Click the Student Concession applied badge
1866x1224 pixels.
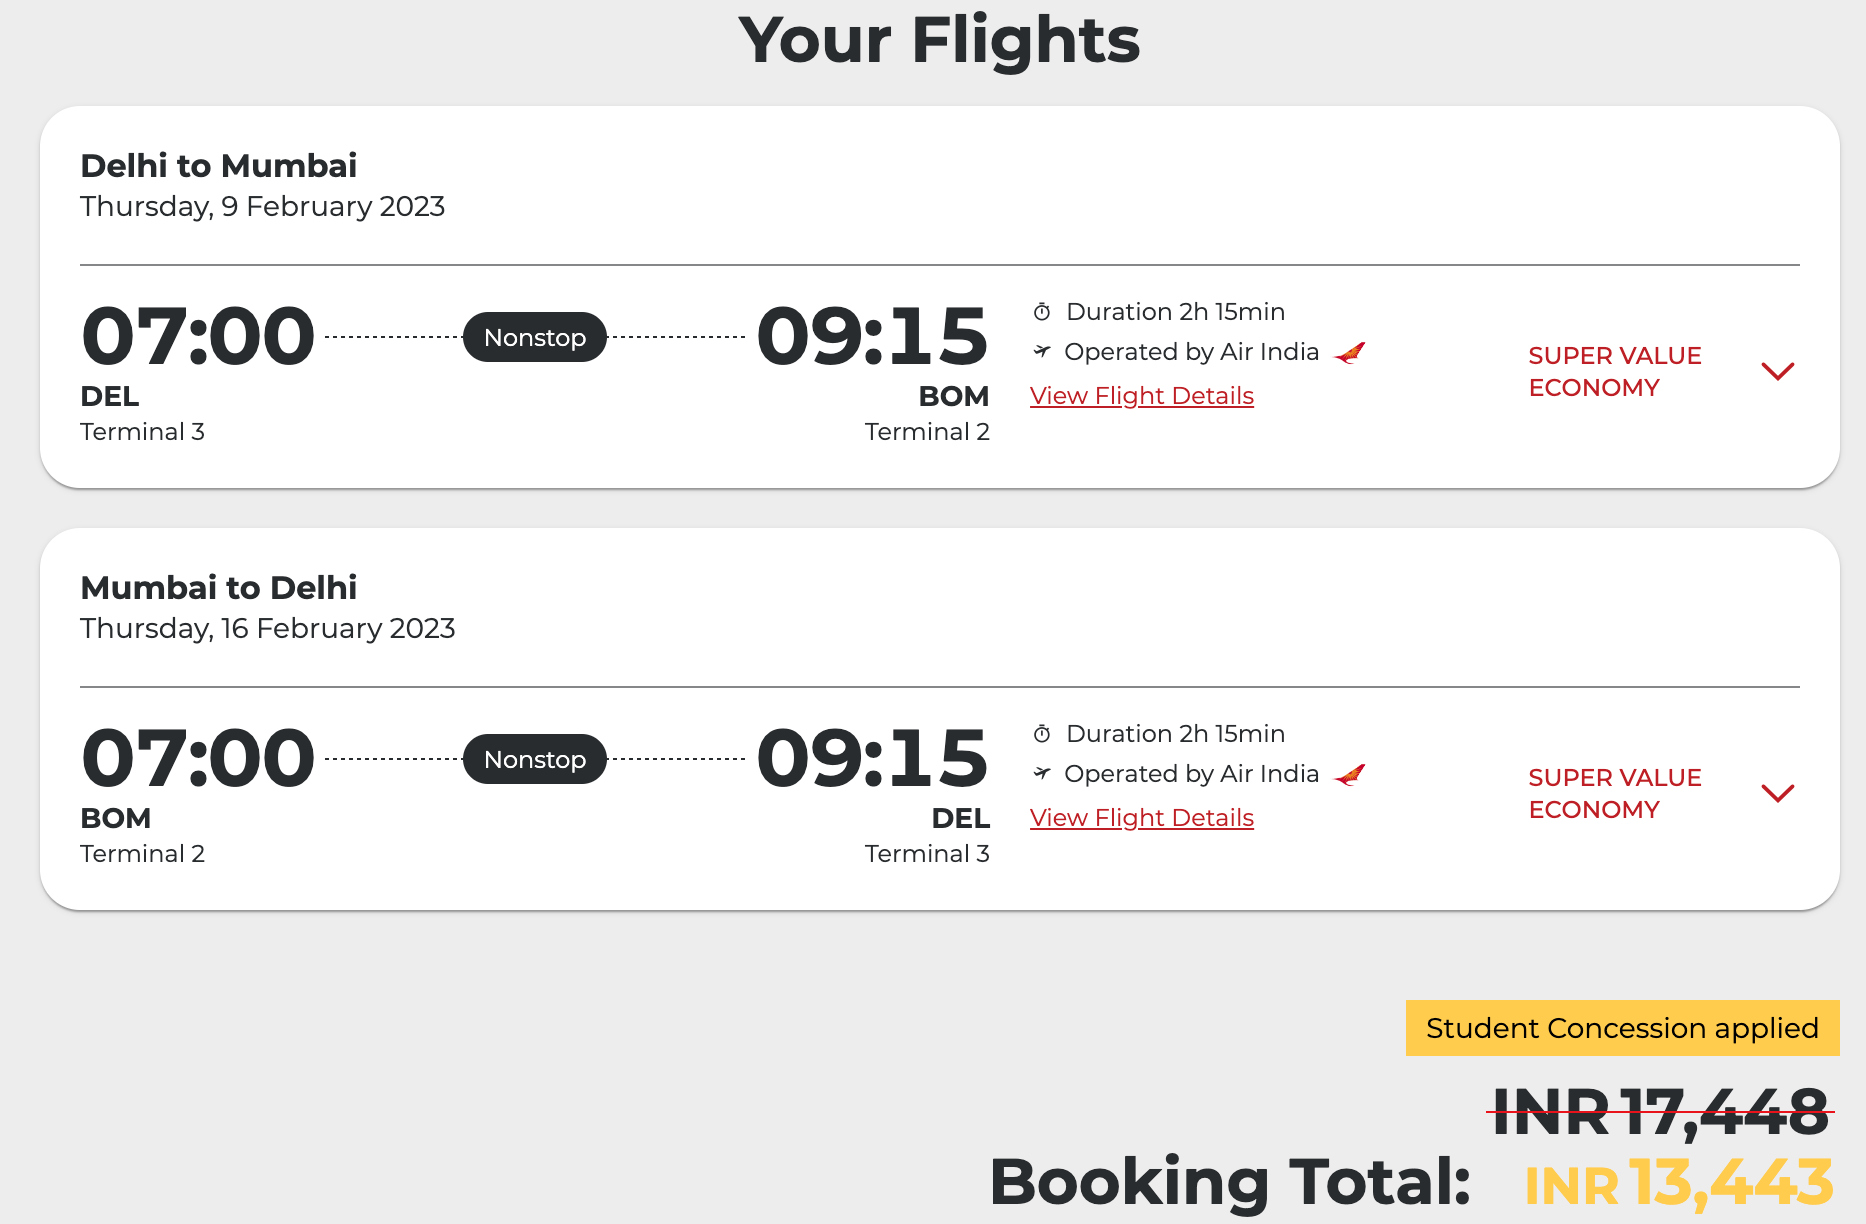tap(1622, 1028)
